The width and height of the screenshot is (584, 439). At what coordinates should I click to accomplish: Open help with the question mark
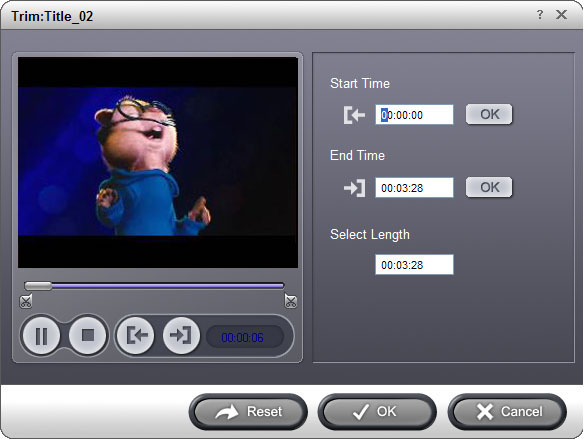(540, 15)
